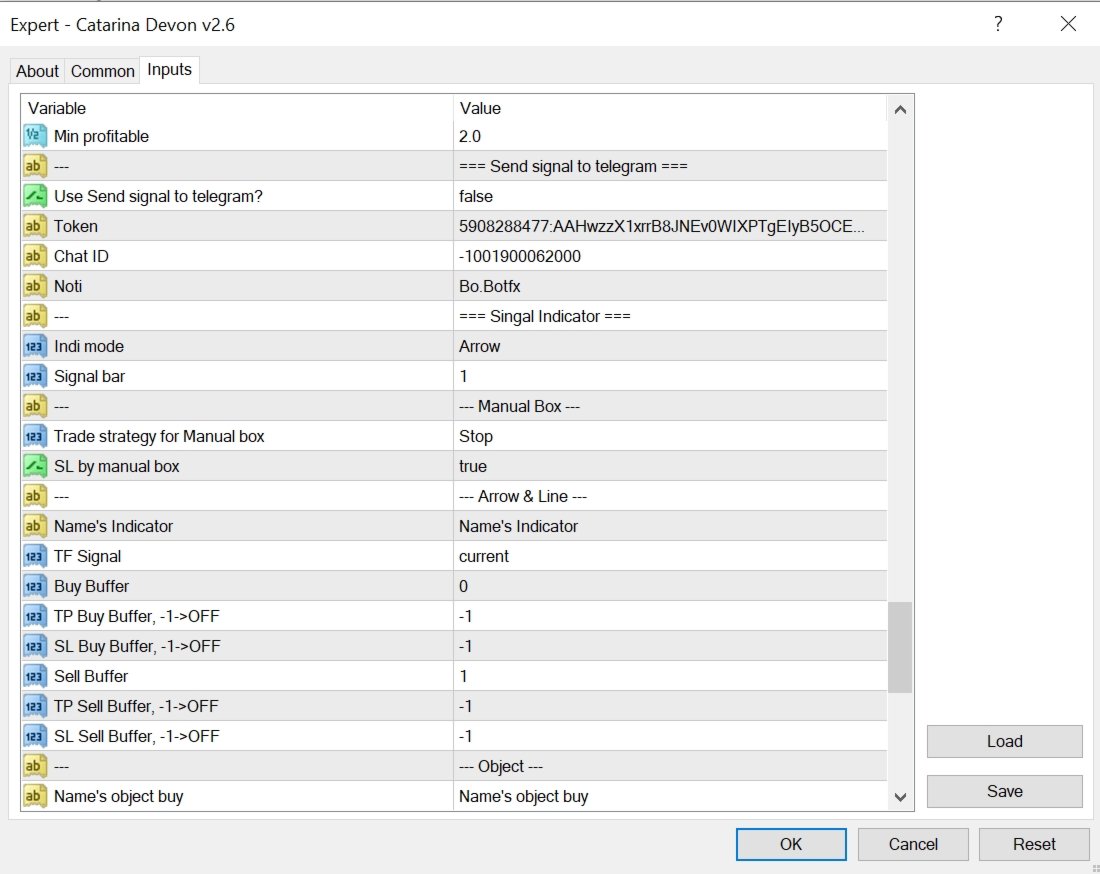
Task: Click the vertical scrollbar thumb
Action: 900,647
